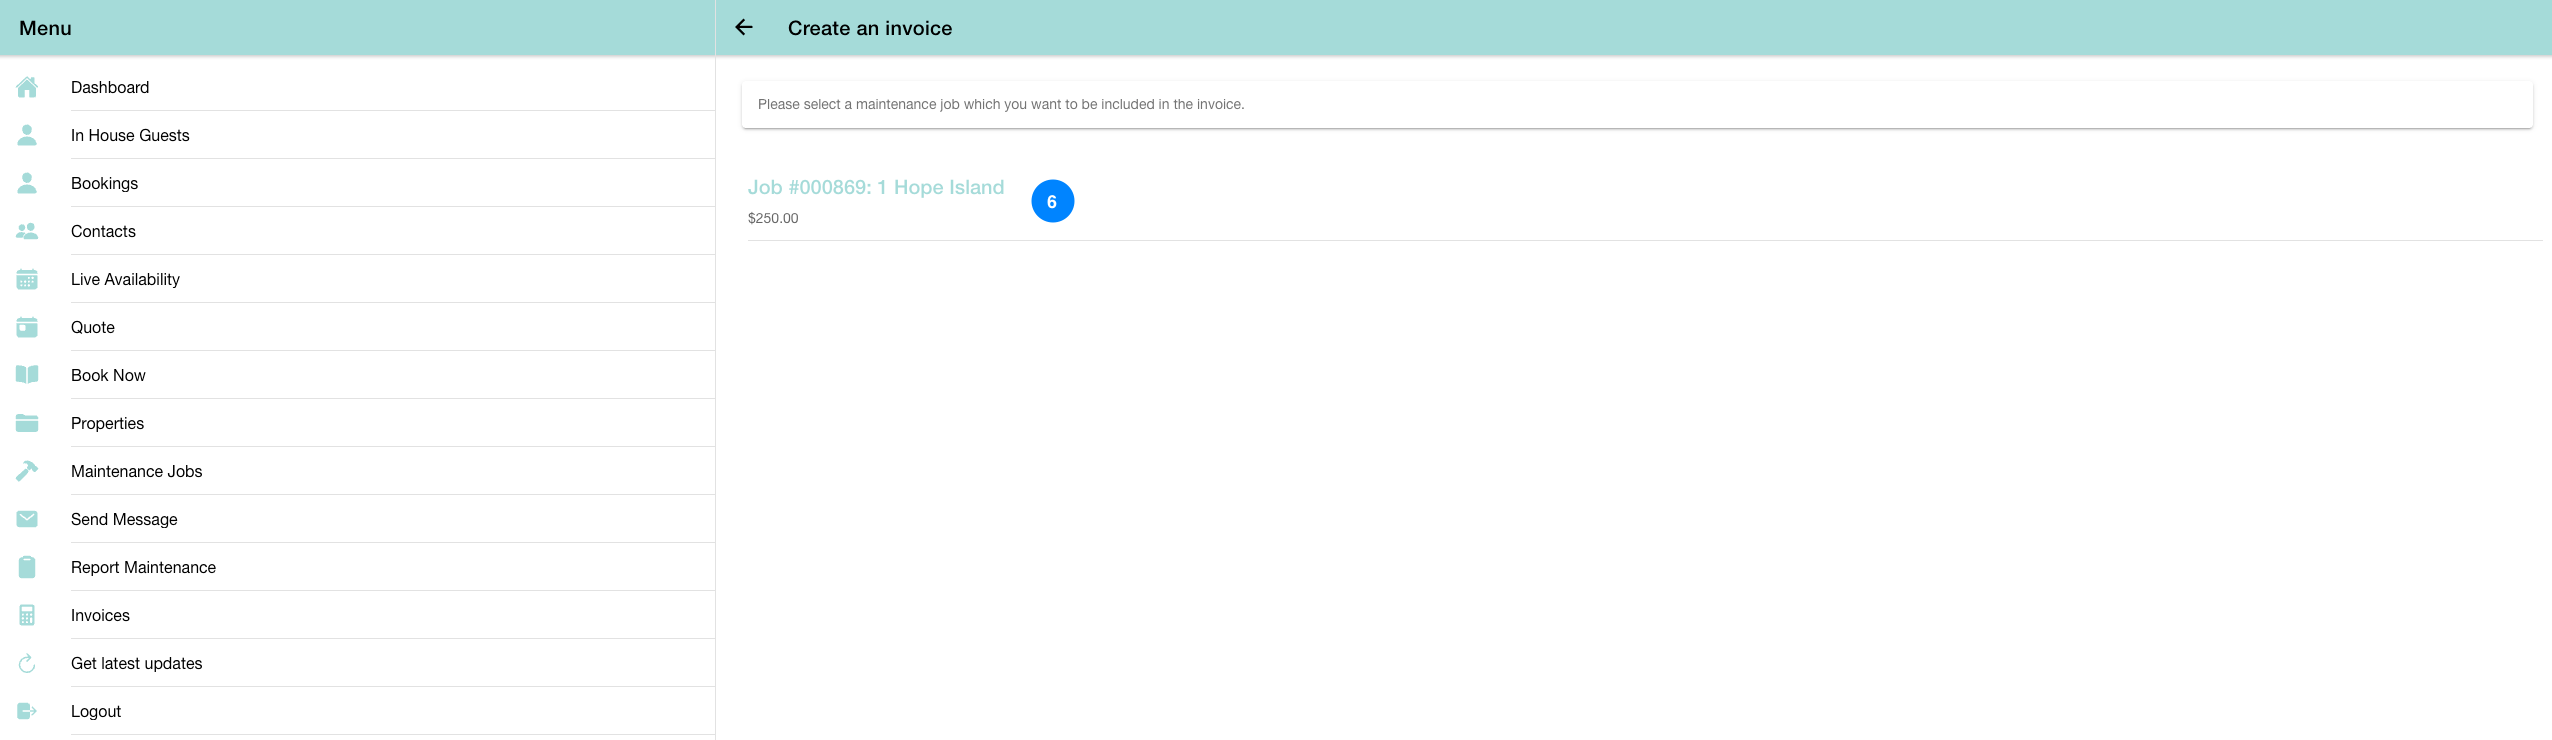Click the envelope icon beside Send Message
Viewport: 2552px width, 740px height.
tap(27, 519)
